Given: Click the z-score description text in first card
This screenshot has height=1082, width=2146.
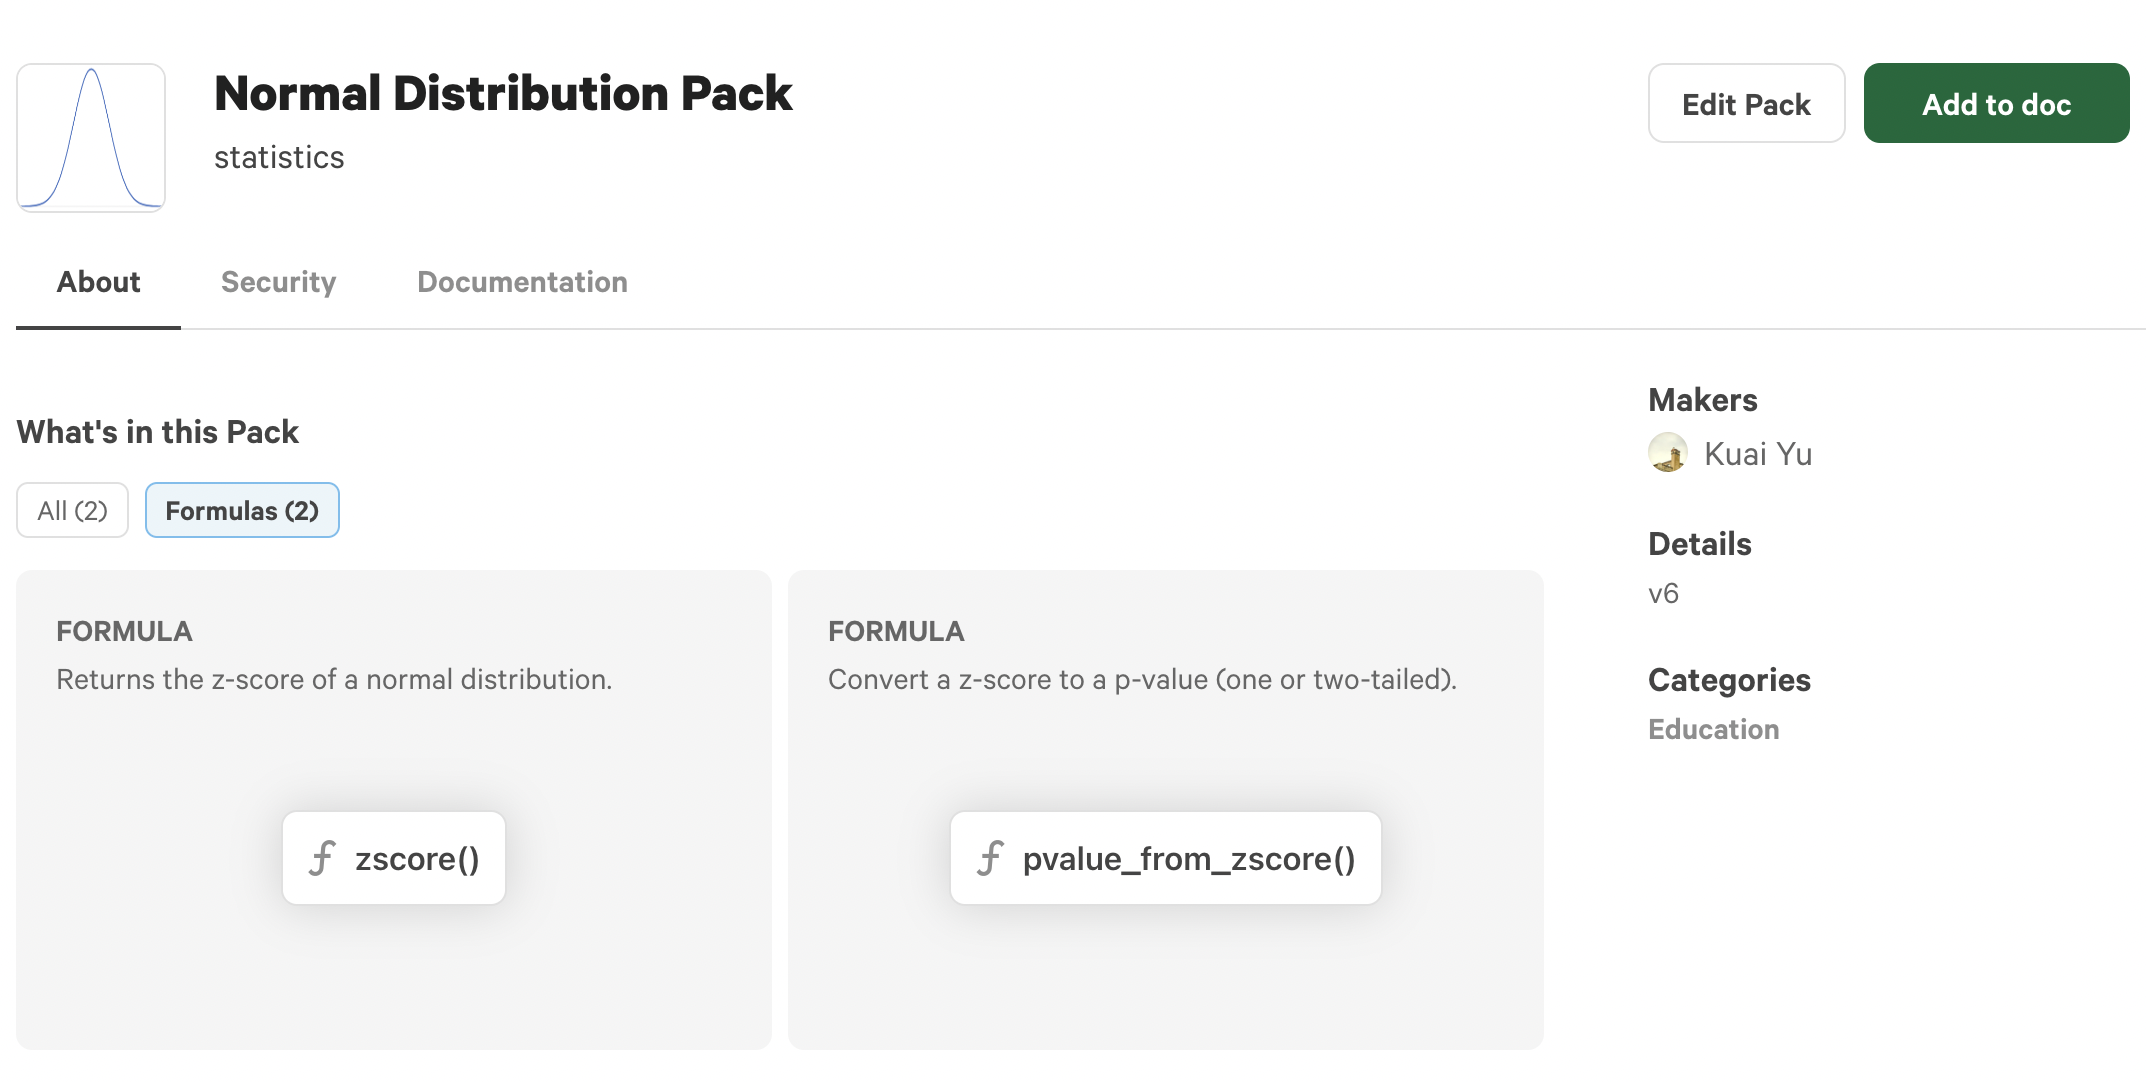Looking at the screenshot, I should (334, 679).
